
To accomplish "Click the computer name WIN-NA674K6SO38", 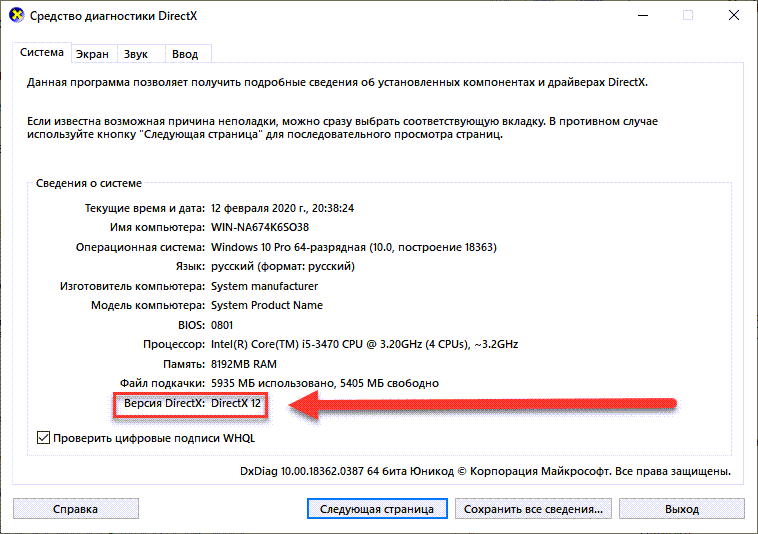I will (260, 227).
